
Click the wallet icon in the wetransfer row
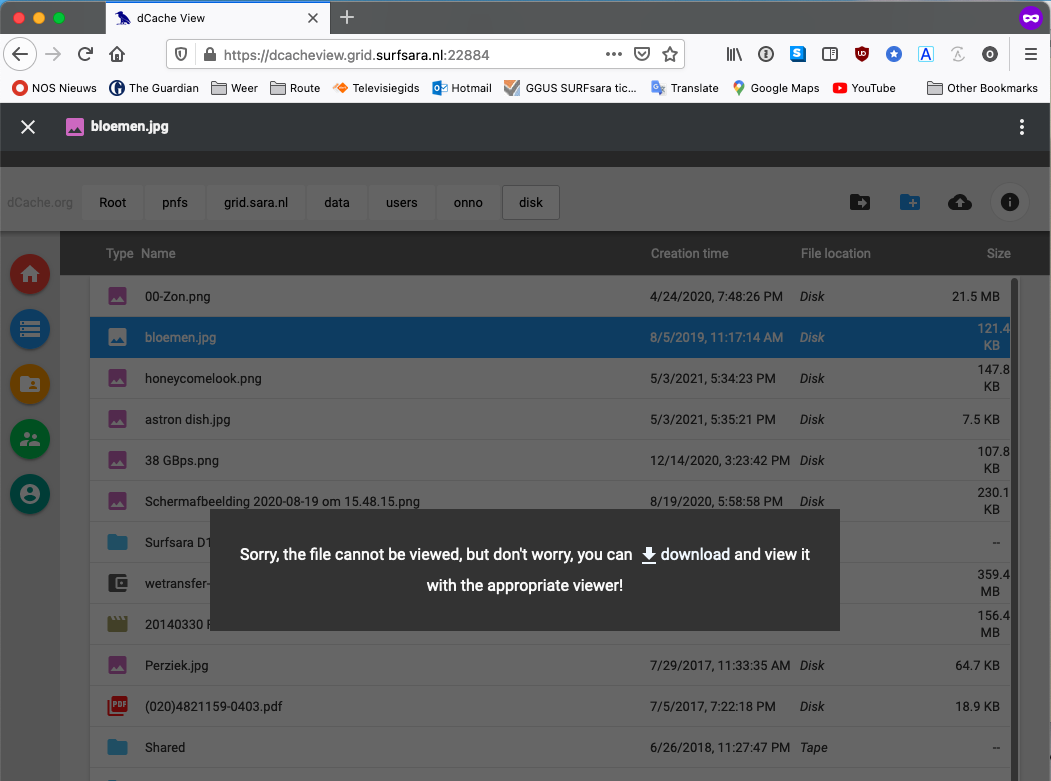coord(117,583)
